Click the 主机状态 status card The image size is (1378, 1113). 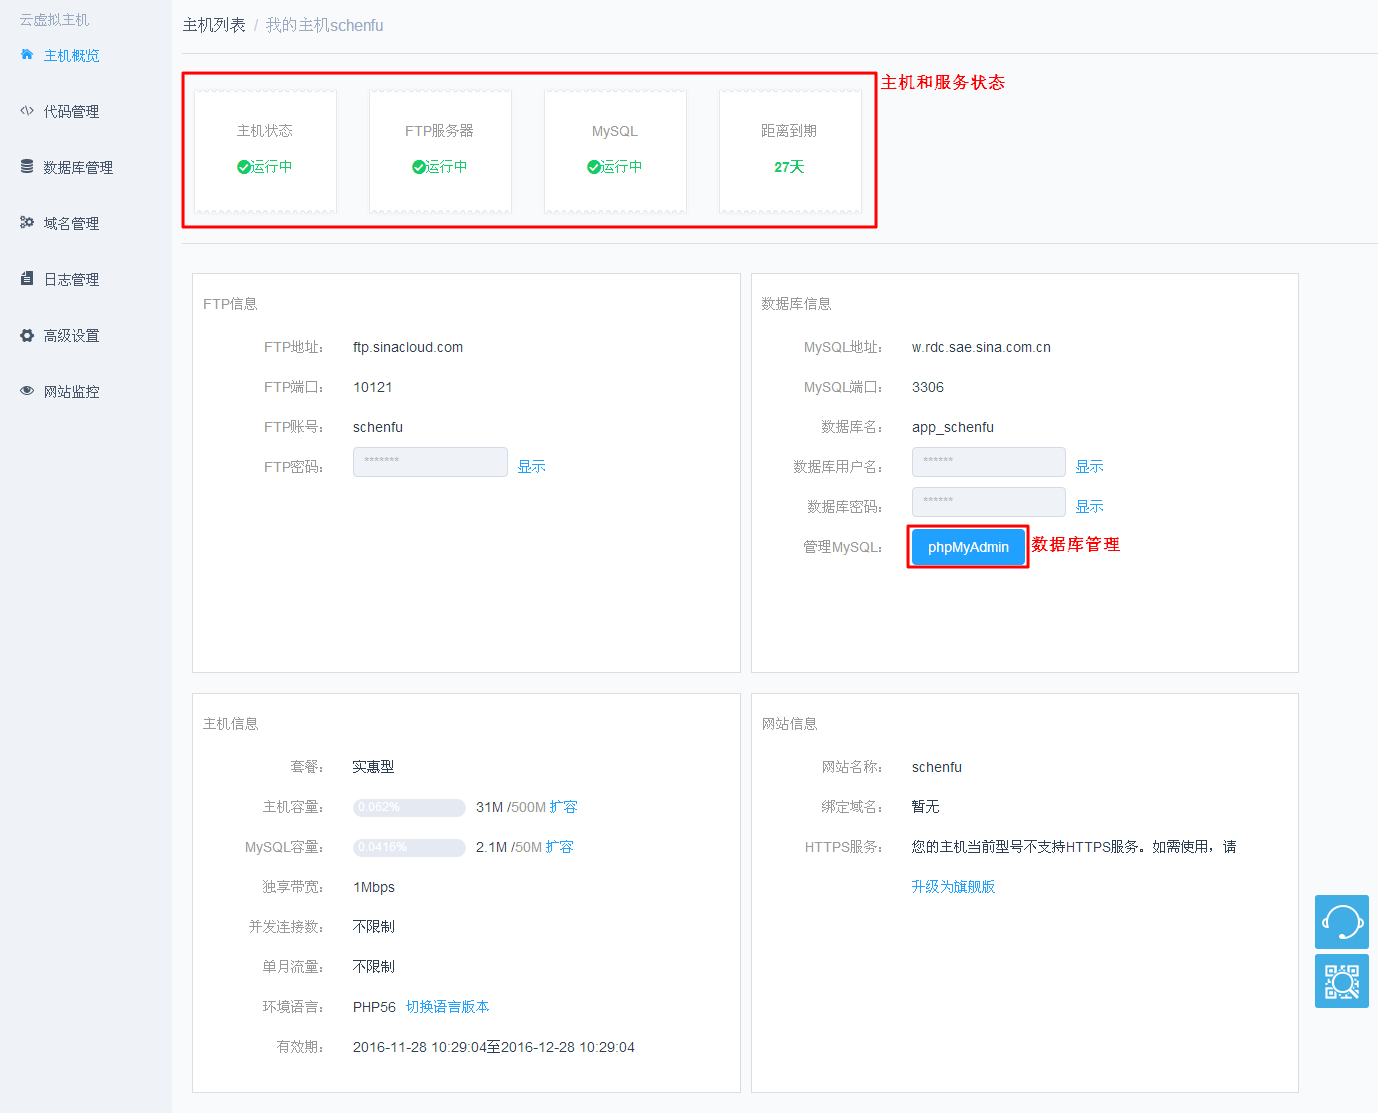pyautogui.click(x=265, y=151)
